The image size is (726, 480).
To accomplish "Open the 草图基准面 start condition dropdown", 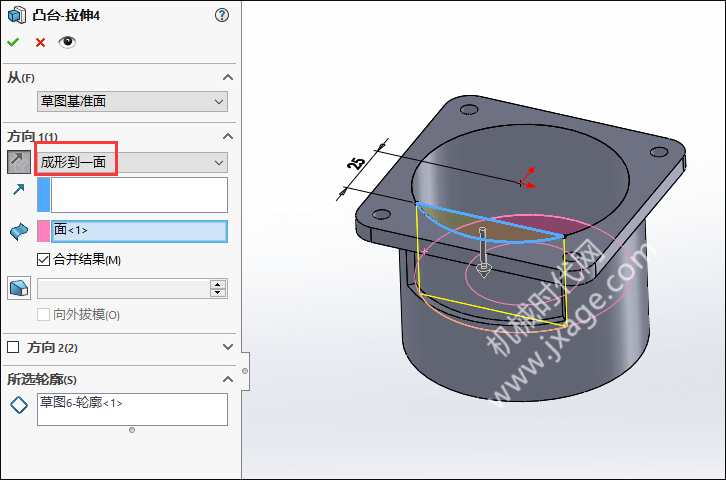I will [132, 101].
